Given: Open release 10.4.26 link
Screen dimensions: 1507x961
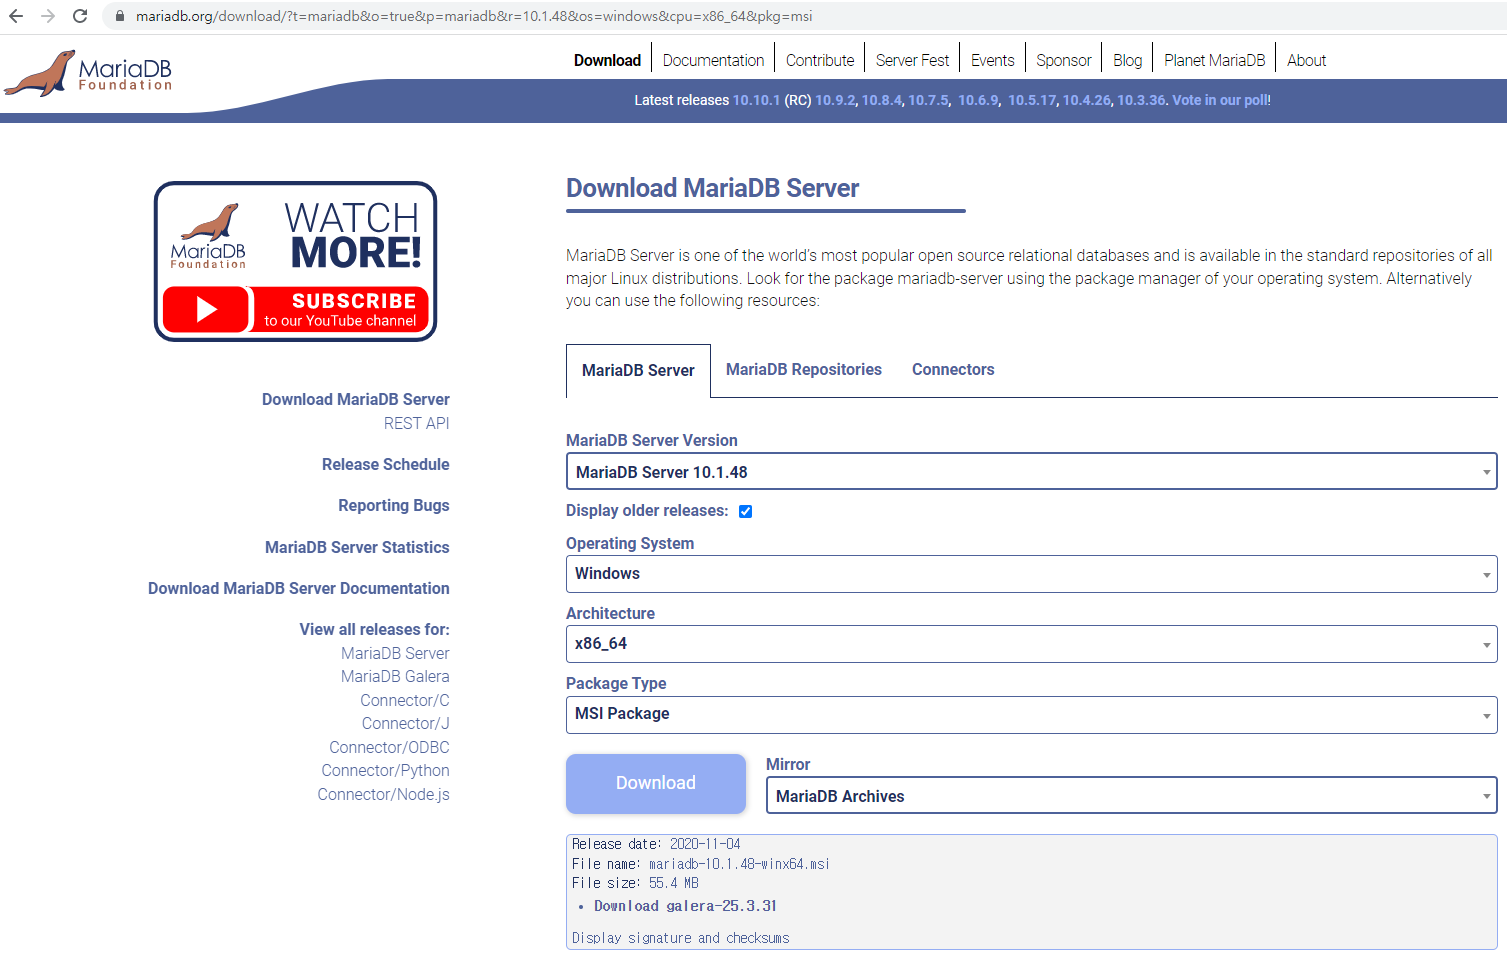Looking at the screenshot, I should [1087, 100].
